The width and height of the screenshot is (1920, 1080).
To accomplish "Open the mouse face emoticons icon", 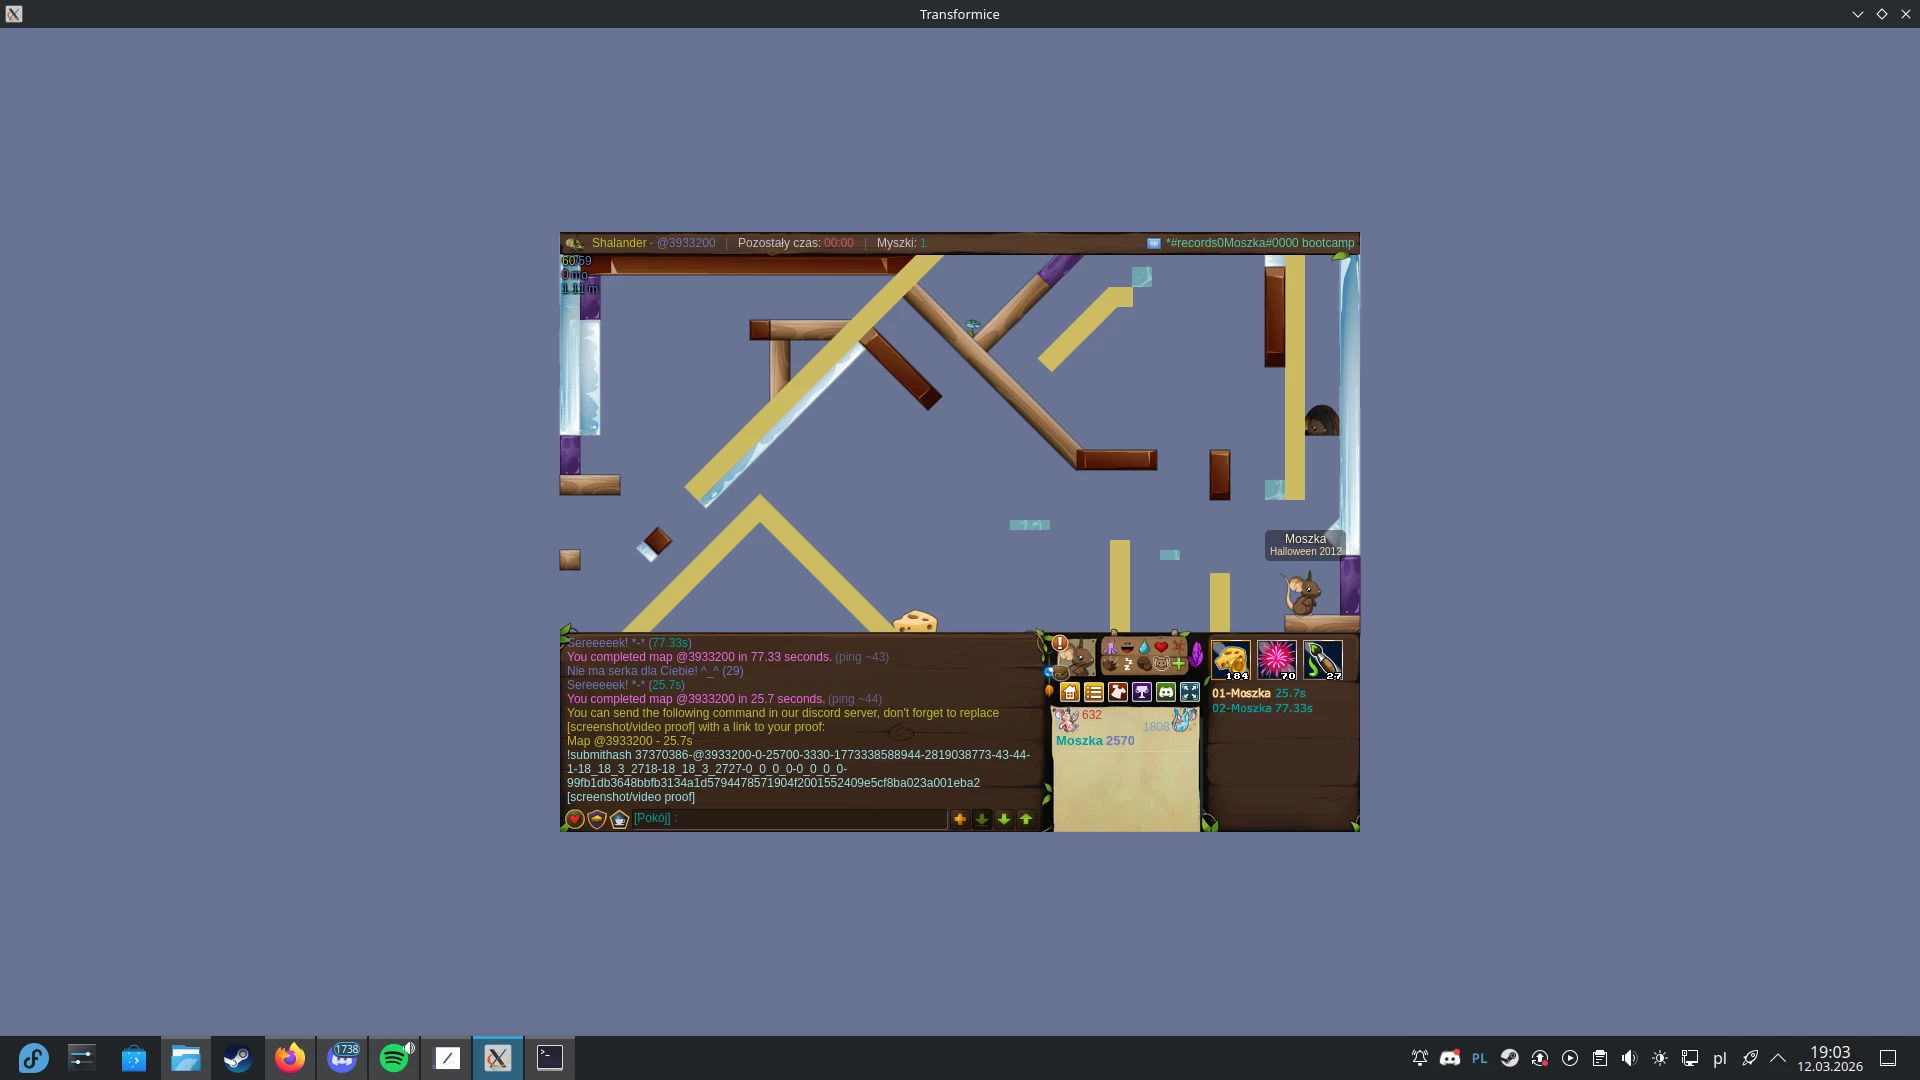I will pyautogui.click(x=1161, y=664).
